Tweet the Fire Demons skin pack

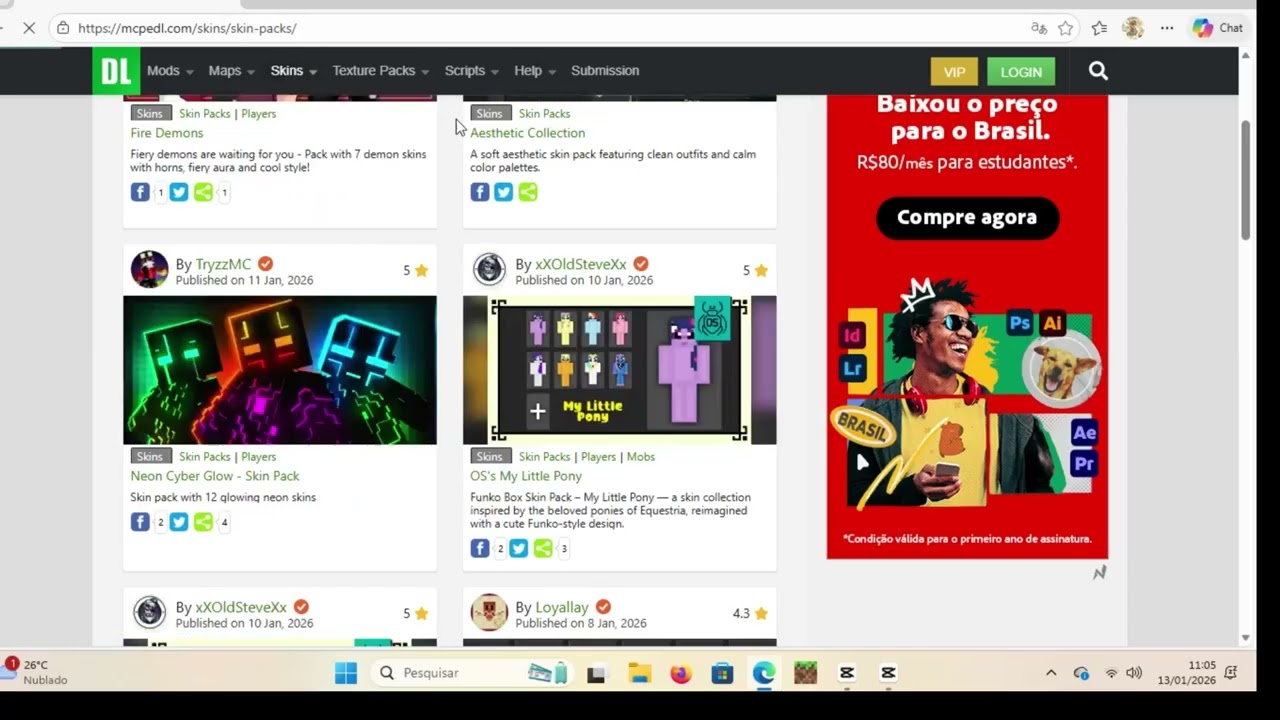[x=178, y=192]
